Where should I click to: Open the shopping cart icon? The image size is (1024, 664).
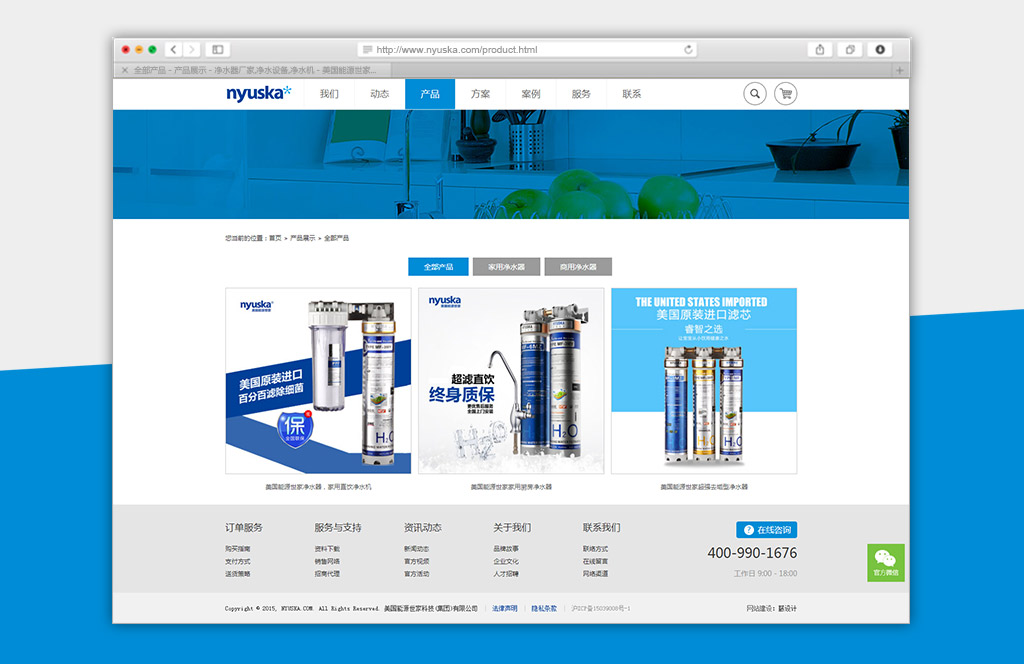(785, 94)
